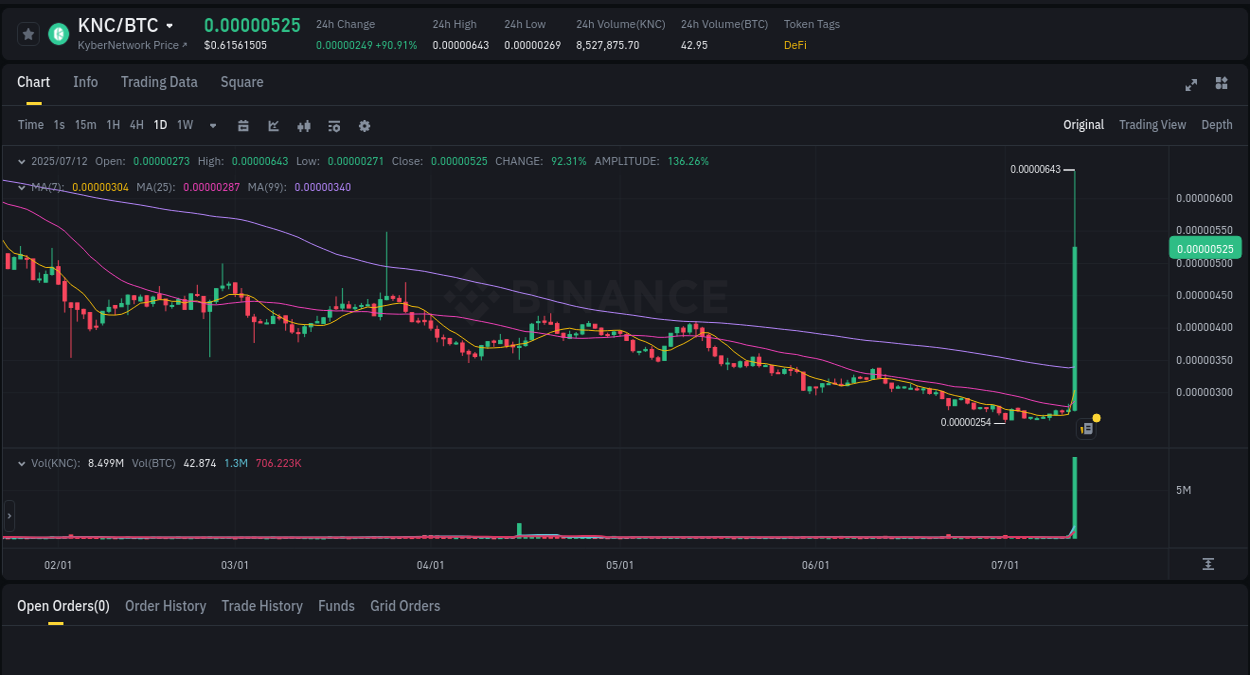Click the chart settings gear icon
The width and height of the screenshot is (1250, 675).
tap(364, 126)
